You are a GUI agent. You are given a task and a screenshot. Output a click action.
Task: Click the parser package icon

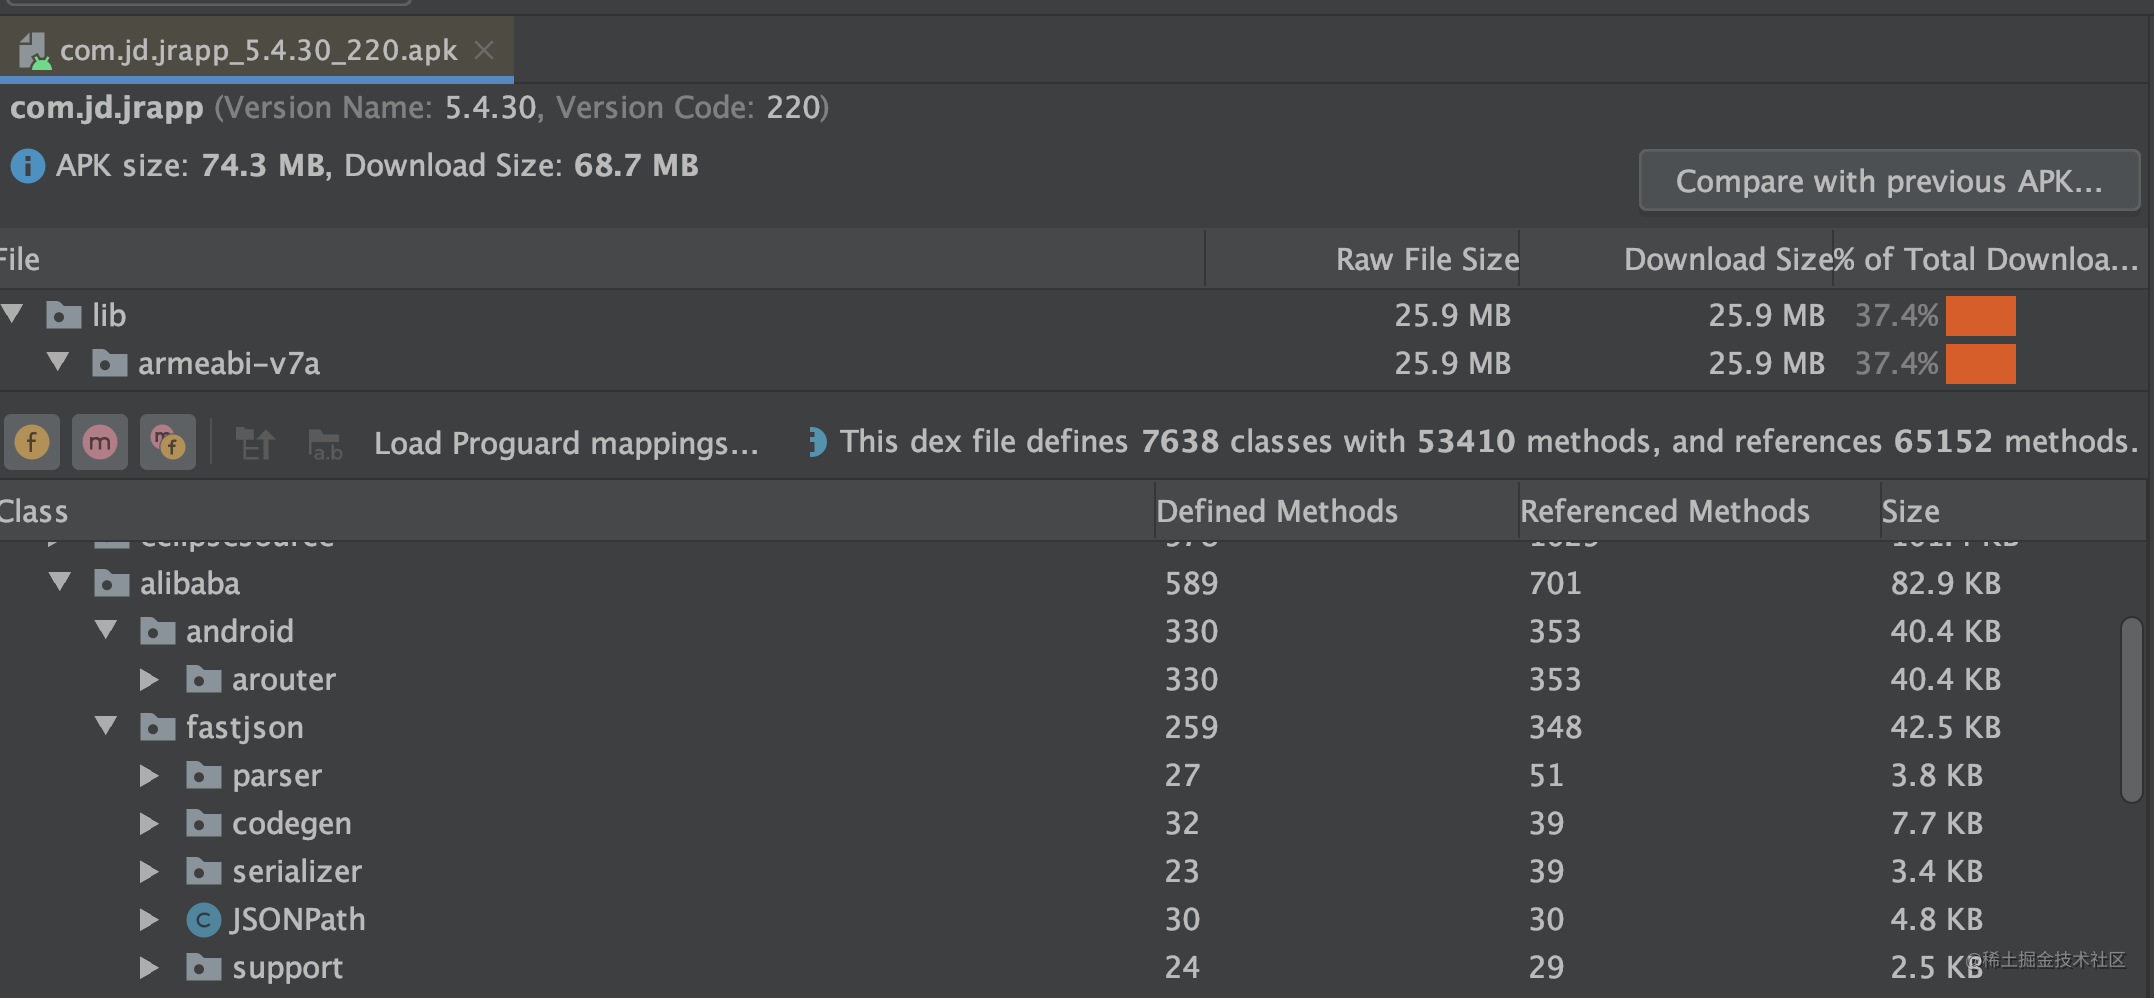[x=204, y=775]
